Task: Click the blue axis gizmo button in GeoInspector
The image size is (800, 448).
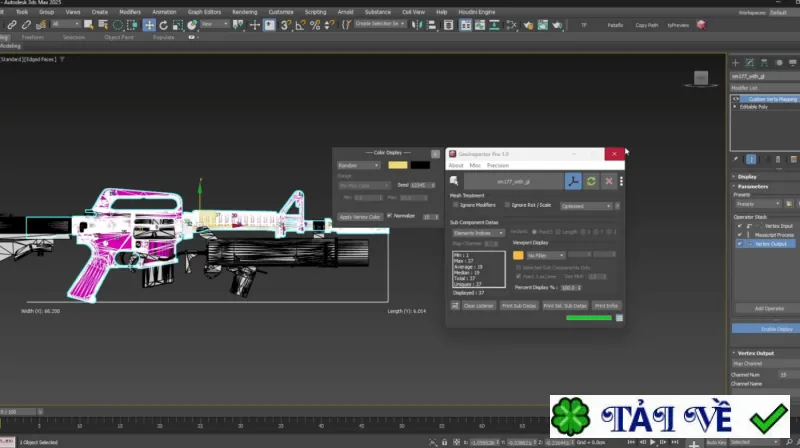Action: coord(573,181)
